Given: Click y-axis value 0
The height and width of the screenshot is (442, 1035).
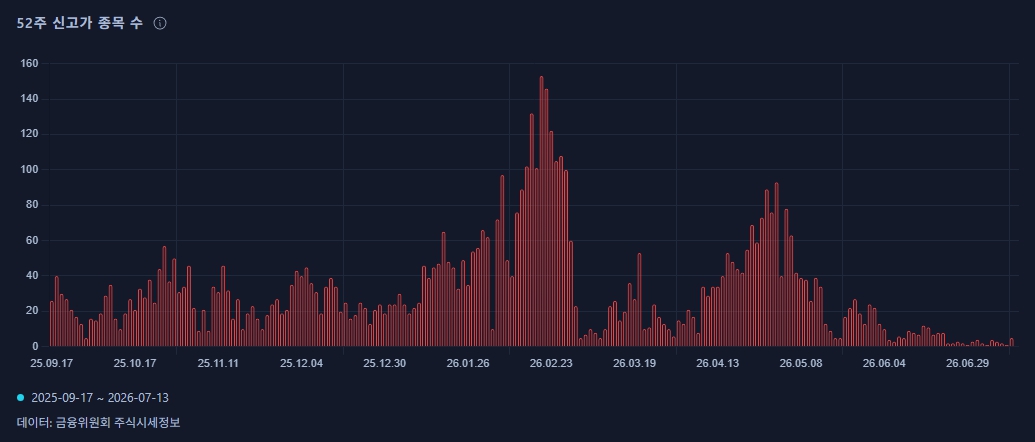Looking at the screenshot, I should [36, 346].
